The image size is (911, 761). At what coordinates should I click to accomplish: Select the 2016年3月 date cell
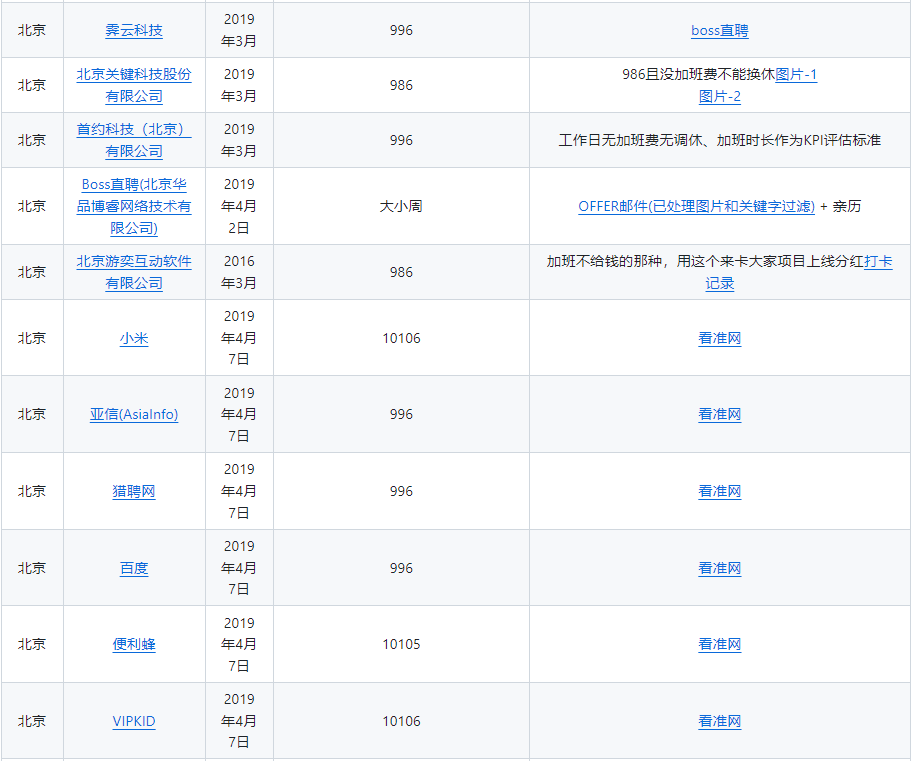(239, 272)
